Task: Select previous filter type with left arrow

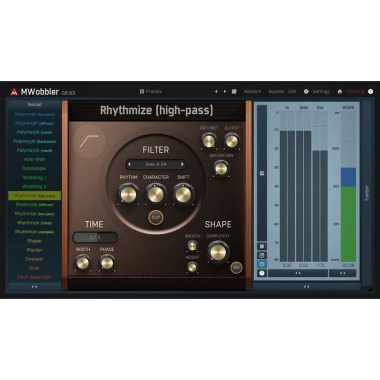Action: pos(129,164)
